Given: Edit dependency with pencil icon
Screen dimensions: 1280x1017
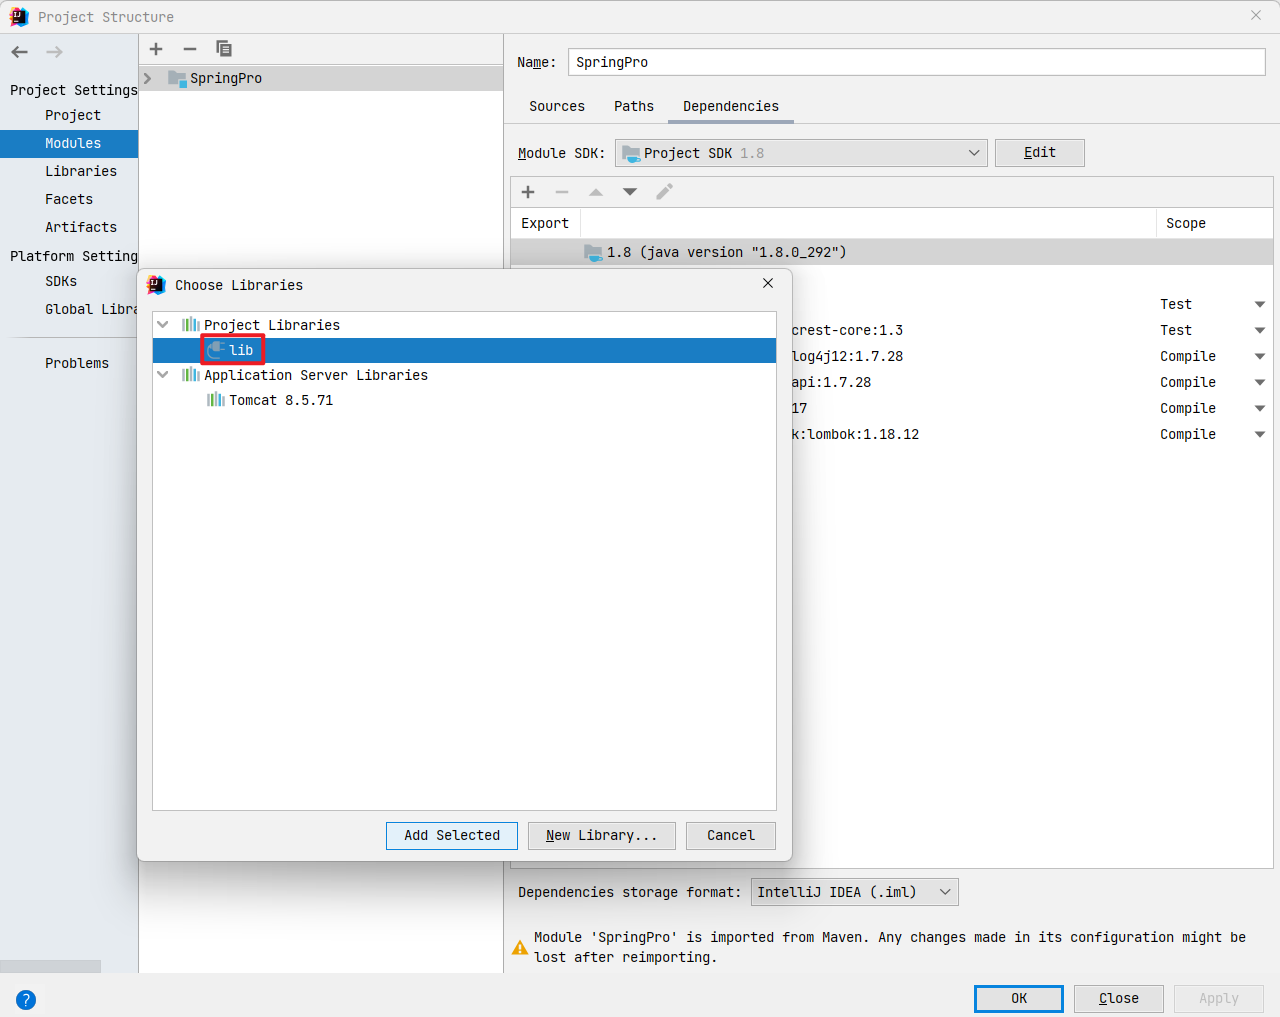Looking at the screenshot, I should [664, 192].
